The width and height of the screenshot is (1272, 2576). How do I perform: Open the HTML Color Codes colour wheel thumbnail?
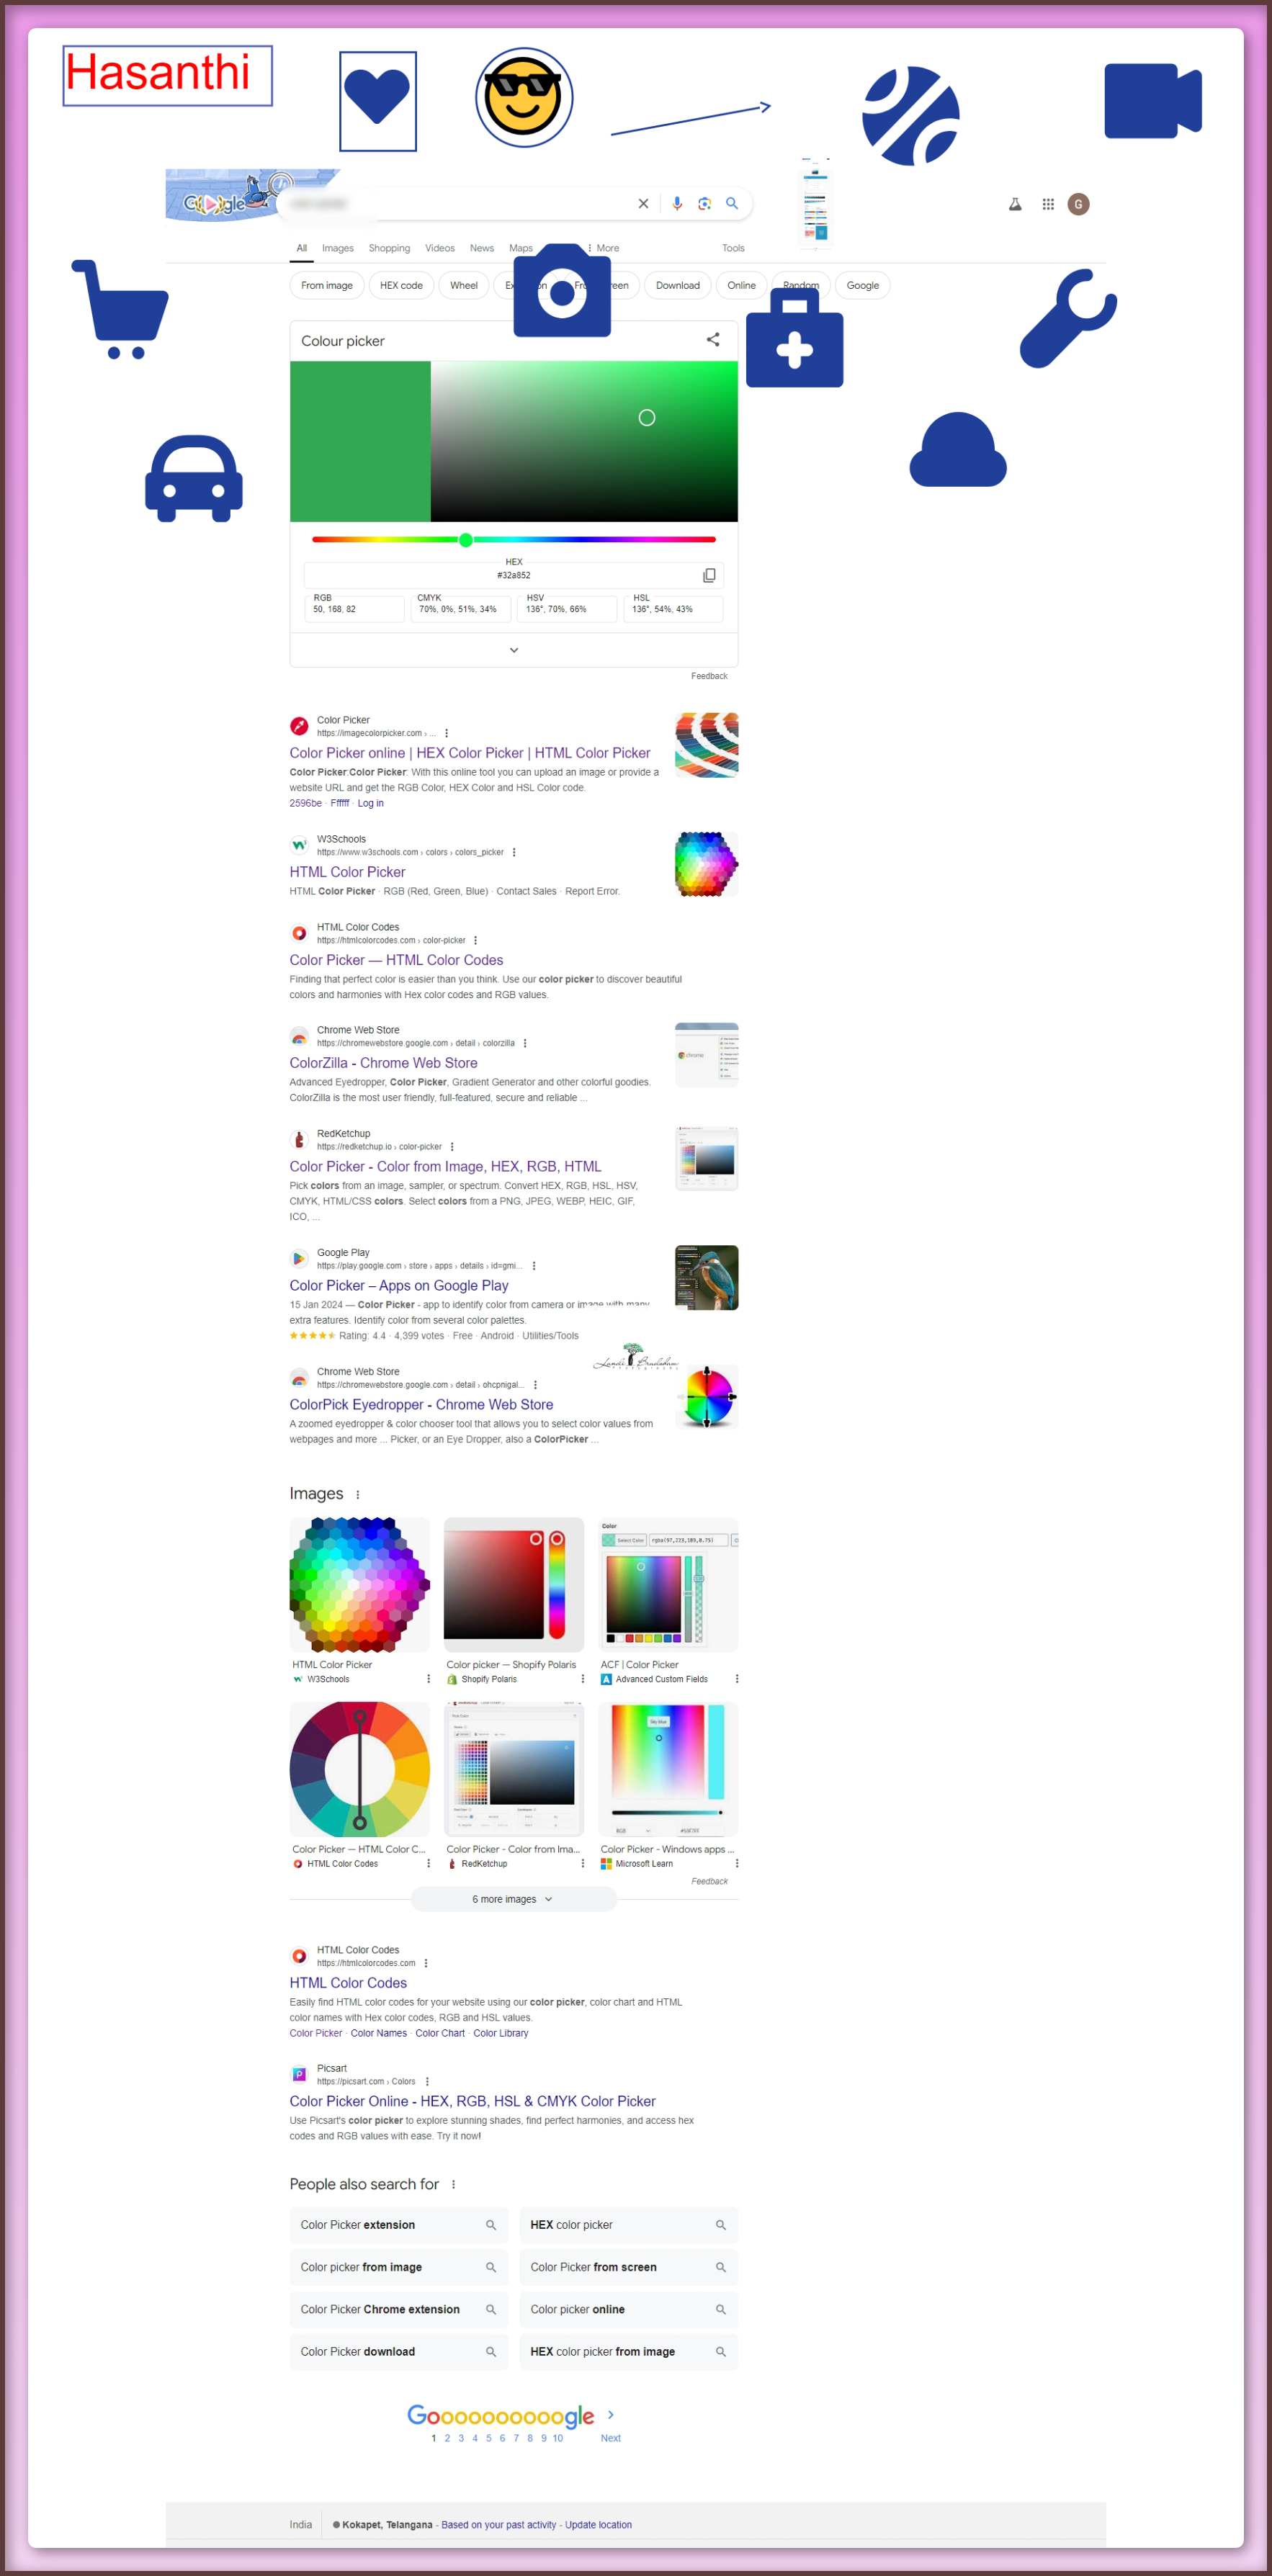click(x=360, y=1770)
